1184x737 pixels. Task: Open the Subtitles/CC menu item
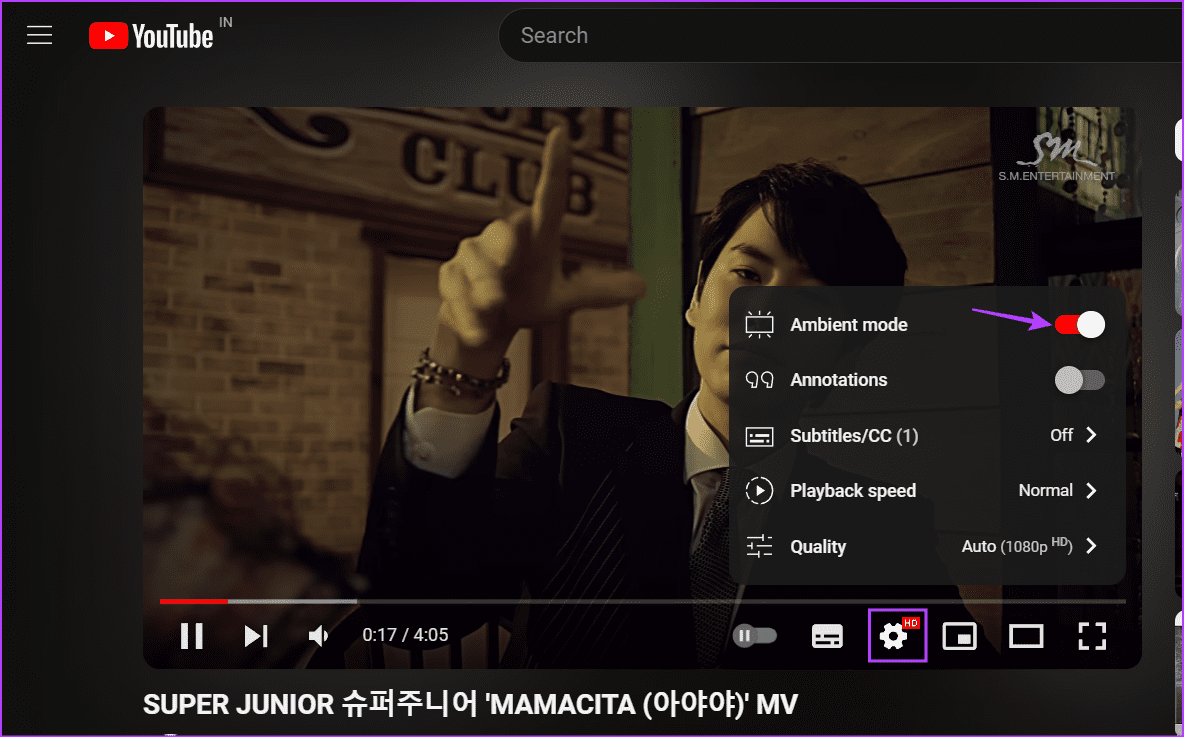(x=927, y=436)
